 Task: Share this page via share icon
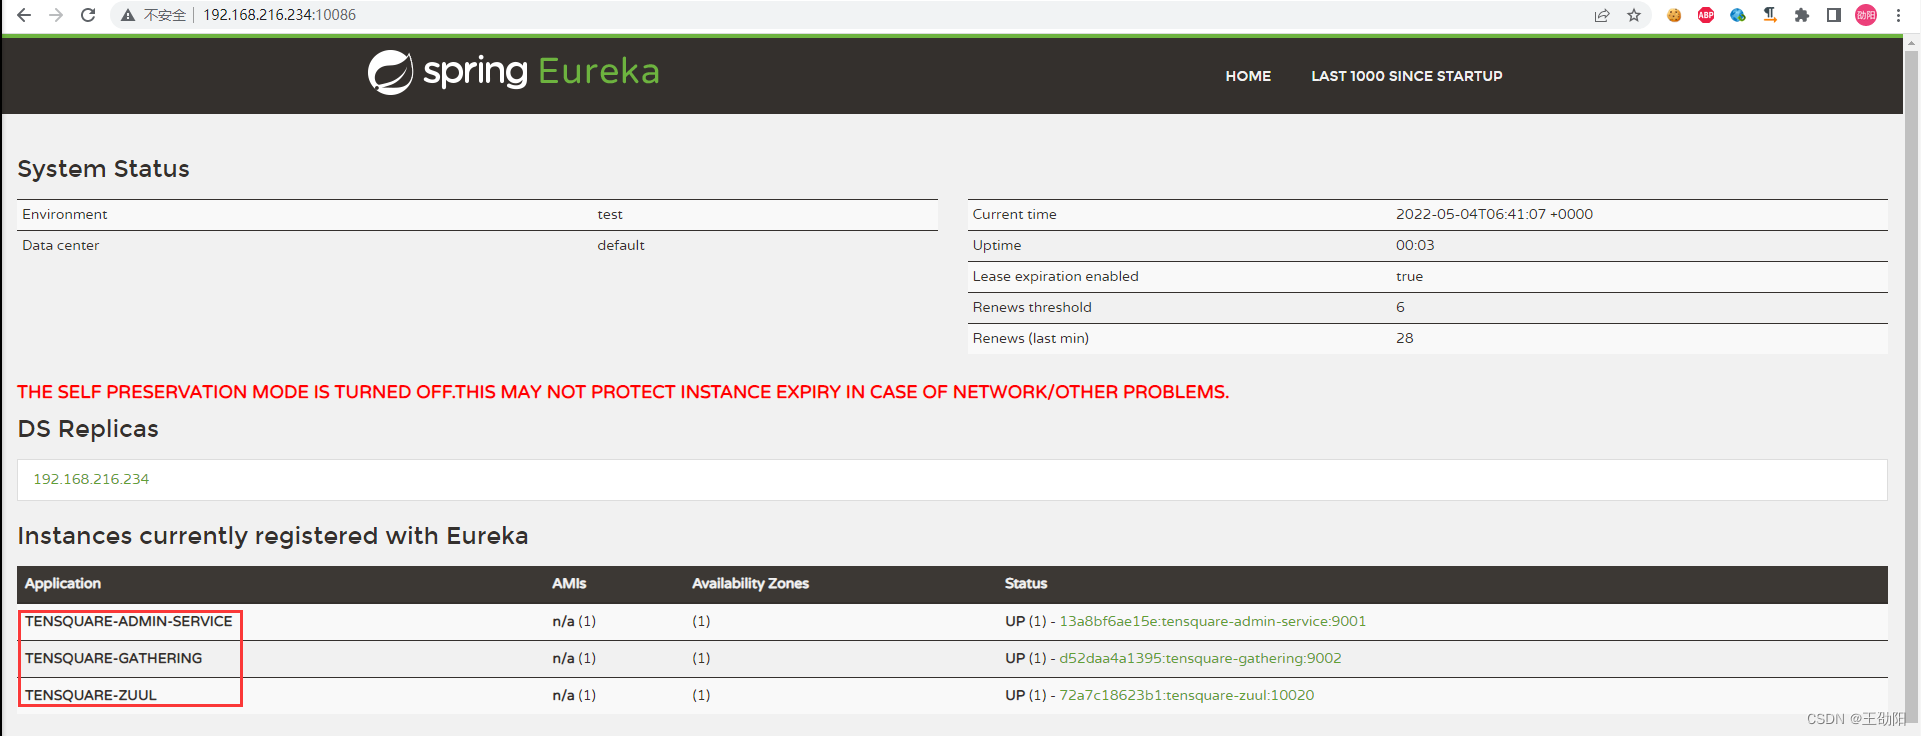[1602, 15]
